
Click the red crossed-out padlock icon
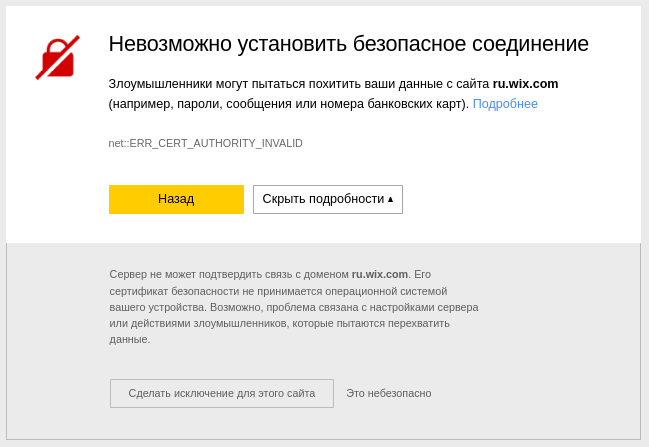[x=58, y=58]
